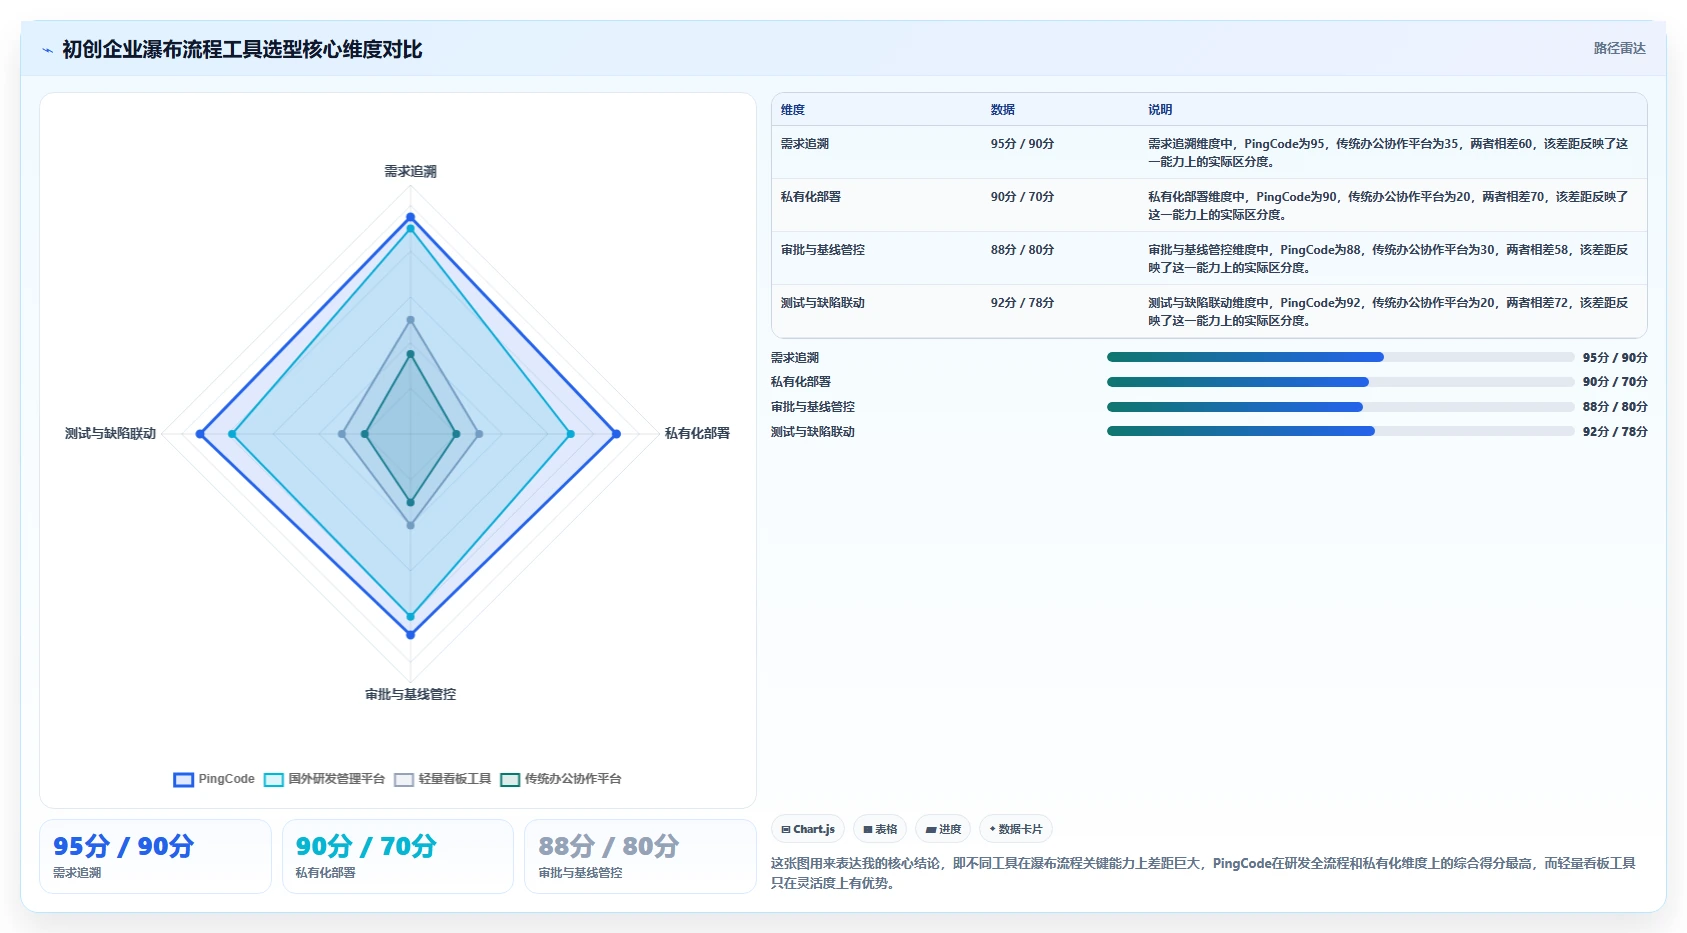Viewport: 1687px width, 933px height.
Task: Click the 92分 / 78分 label beside progress bar
Action: point(1615,432)
